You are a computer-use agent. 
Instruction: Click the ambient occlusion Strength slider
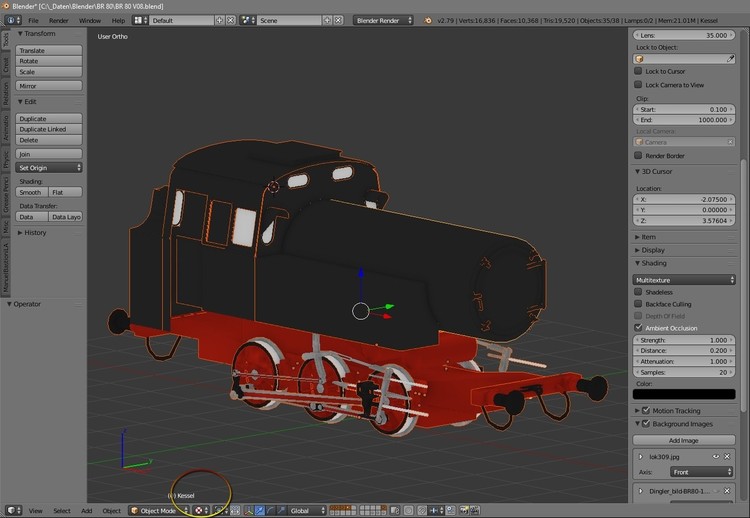click(684, 340)
